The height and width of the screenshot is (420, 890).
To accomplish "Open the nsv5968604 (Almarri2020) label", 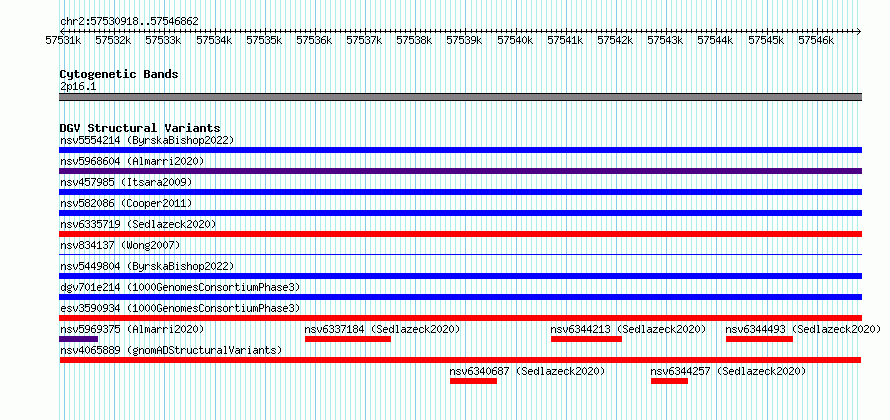I will coord(132,161).
